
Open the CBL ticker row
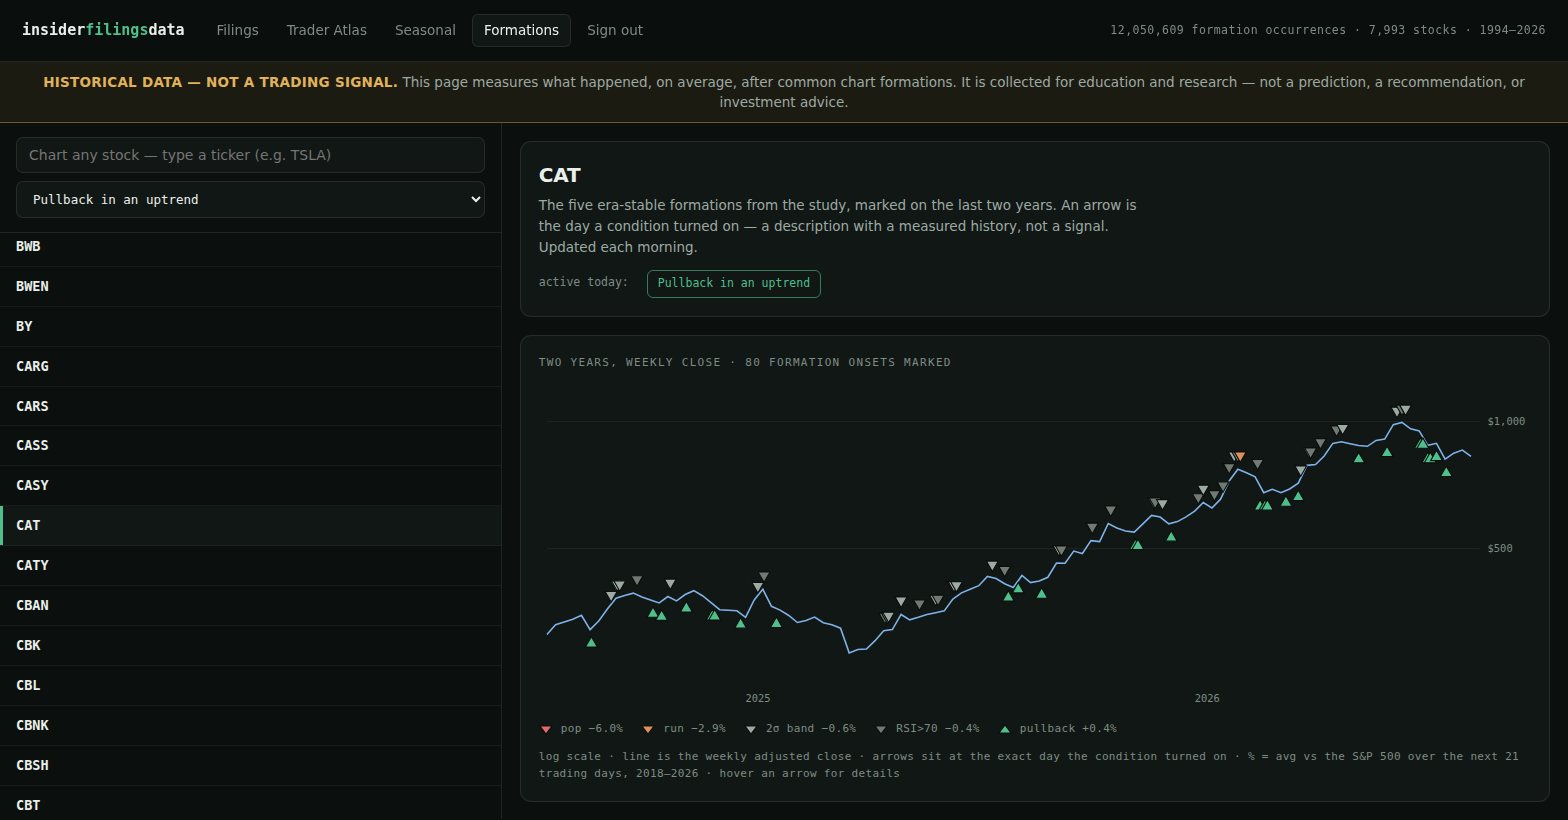point(250,686)
